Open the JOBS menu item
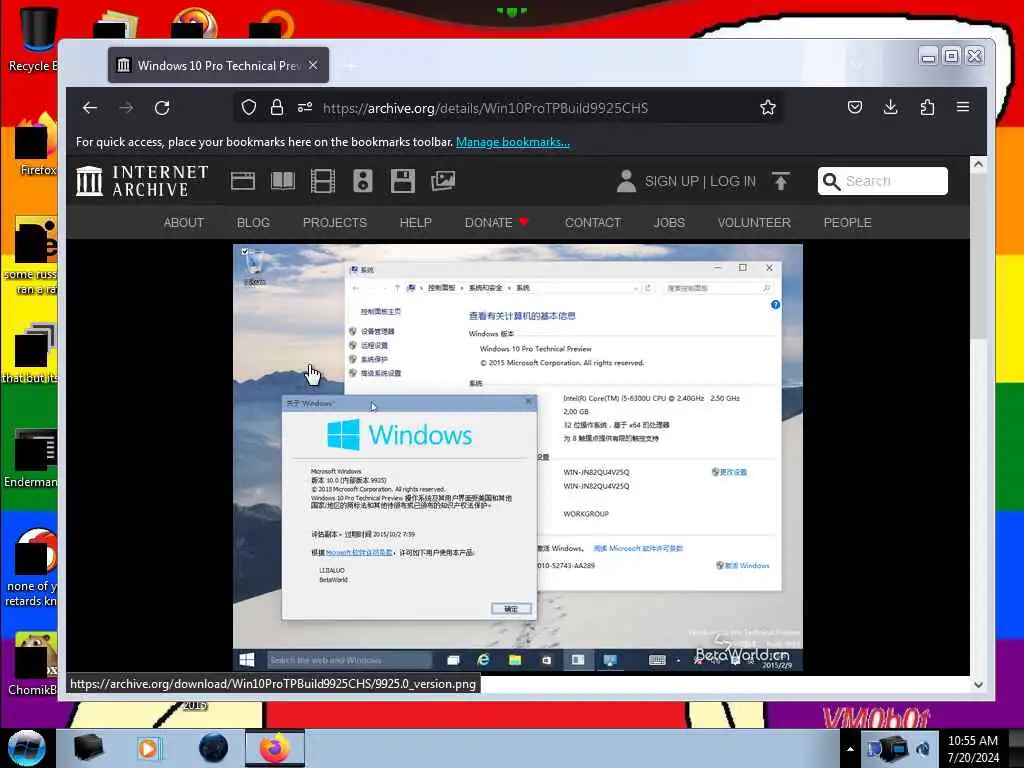The height and width of the screenshot is (768, 1024). pyautogui.click(x=669, y=223)
